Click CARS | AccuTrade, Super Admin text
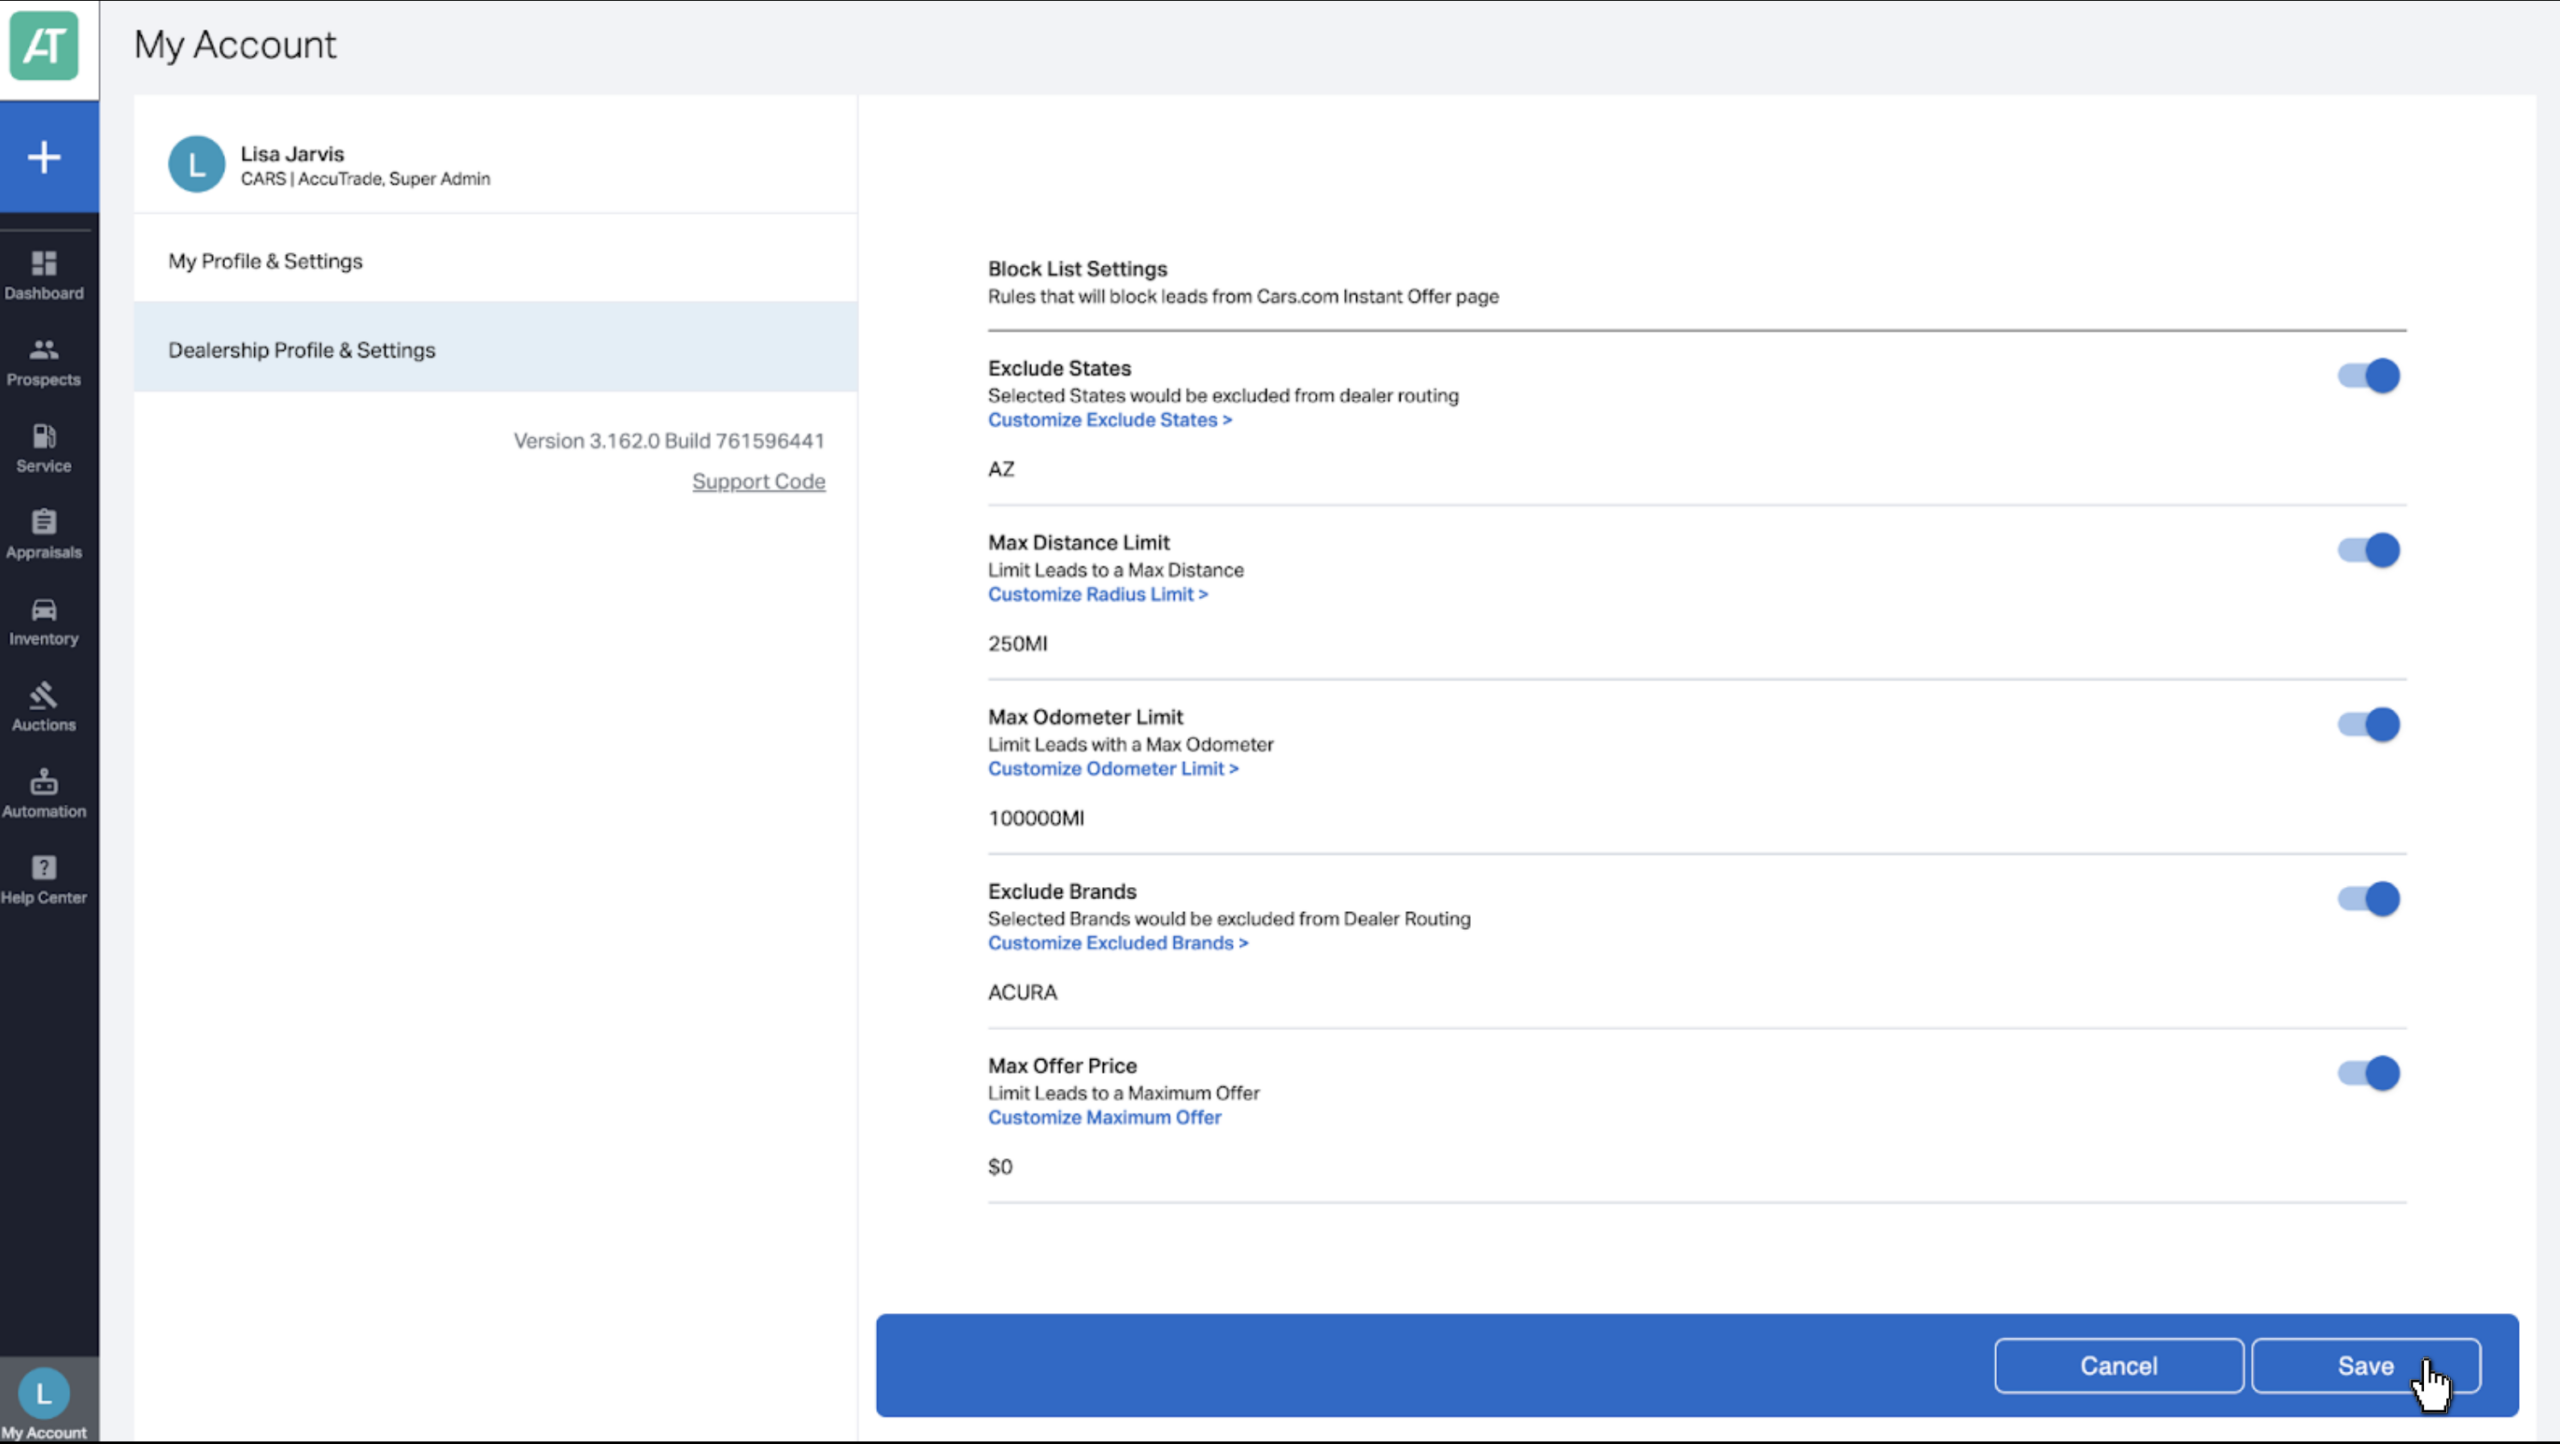 [x=365, y=179]
